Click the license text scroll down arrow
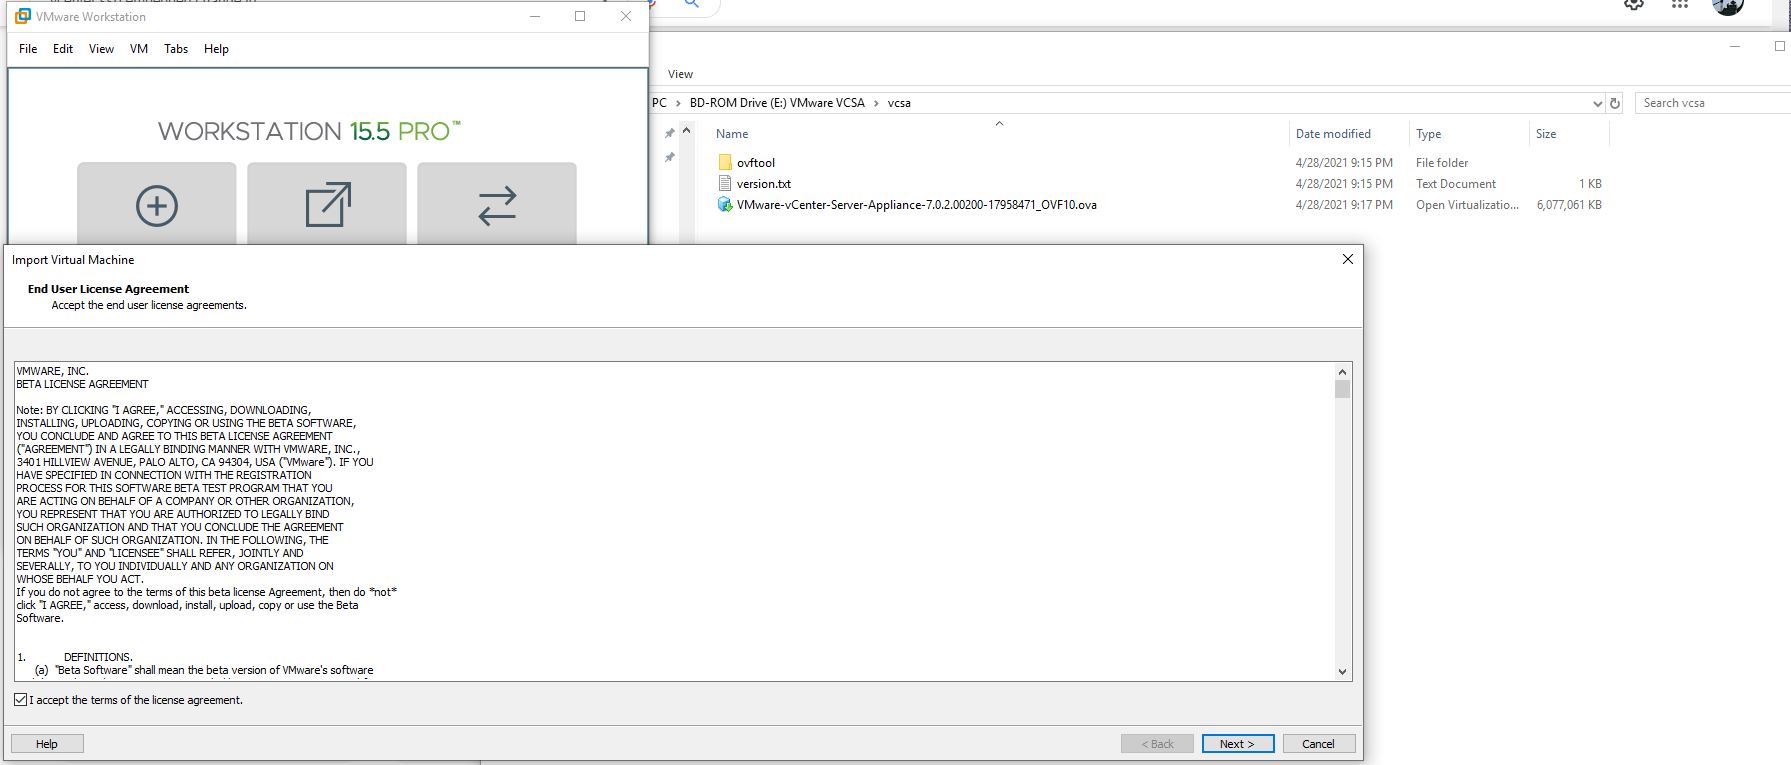This screenshot has width=1791, height=765. click(x=1342, y=672)
